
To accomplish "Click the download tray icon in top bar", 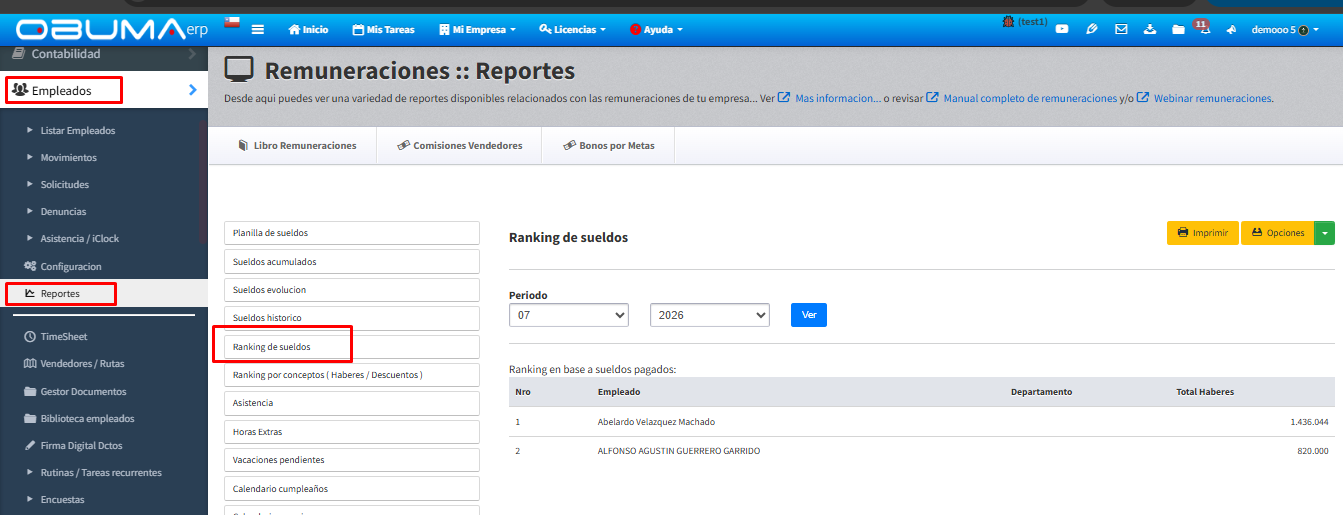I will (1150, 30).
